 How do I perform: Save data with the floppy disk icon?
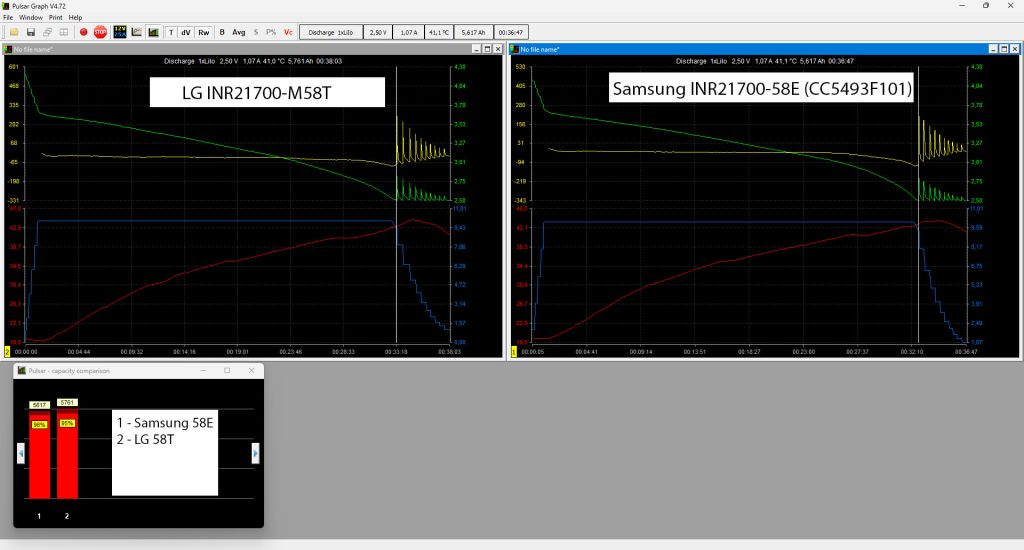pyautogui.click(x=31, y=32)
